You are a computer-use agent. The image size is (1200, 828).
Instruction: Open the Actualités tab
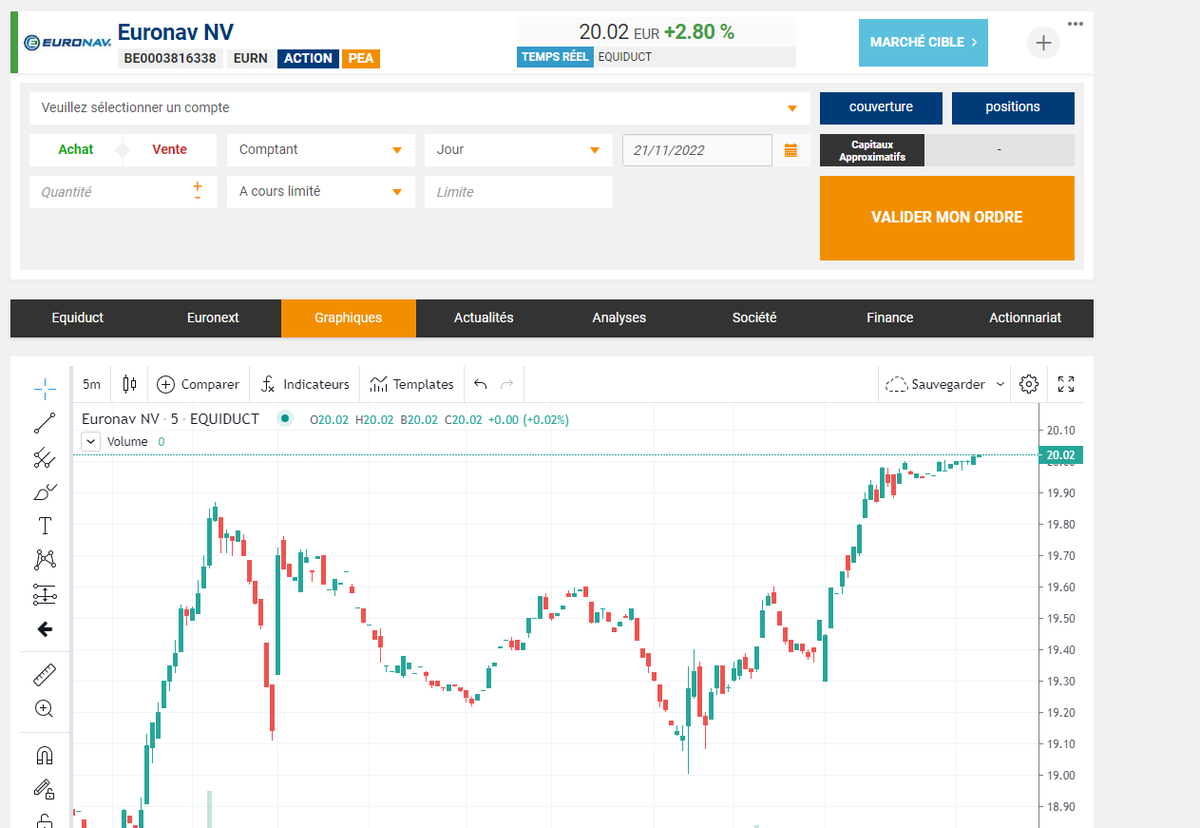pos(484,318)
